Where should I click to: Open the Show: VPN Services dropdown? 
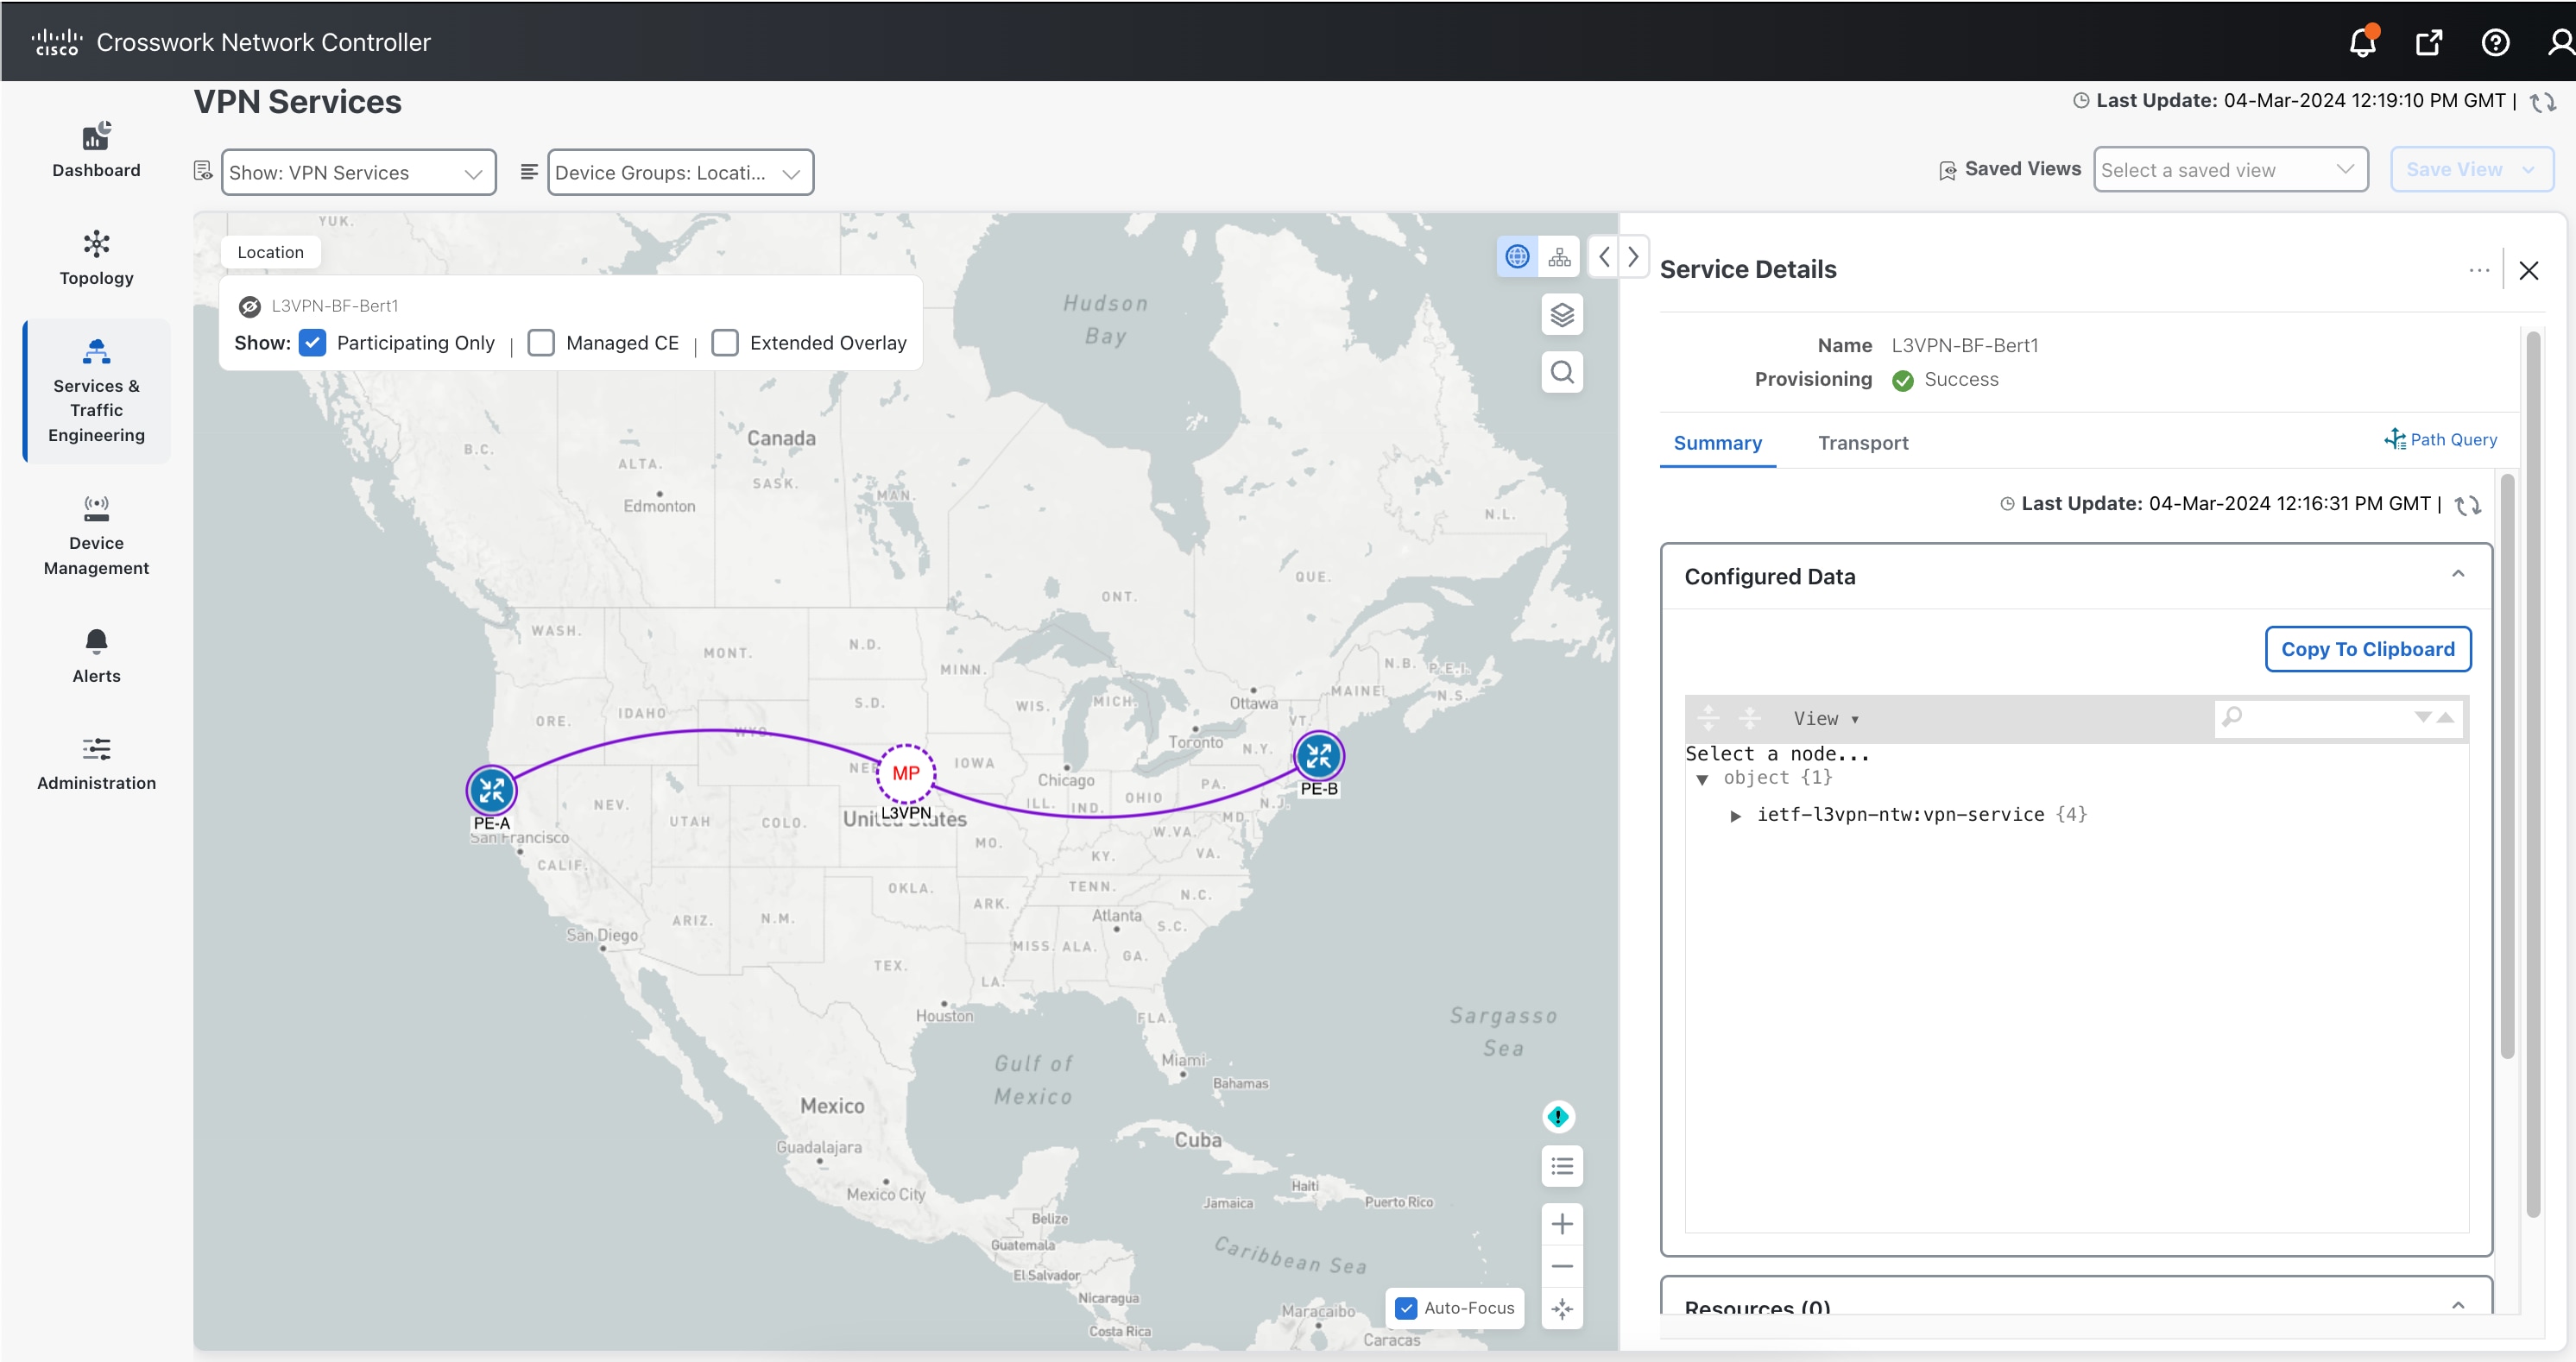pos(358,172)
